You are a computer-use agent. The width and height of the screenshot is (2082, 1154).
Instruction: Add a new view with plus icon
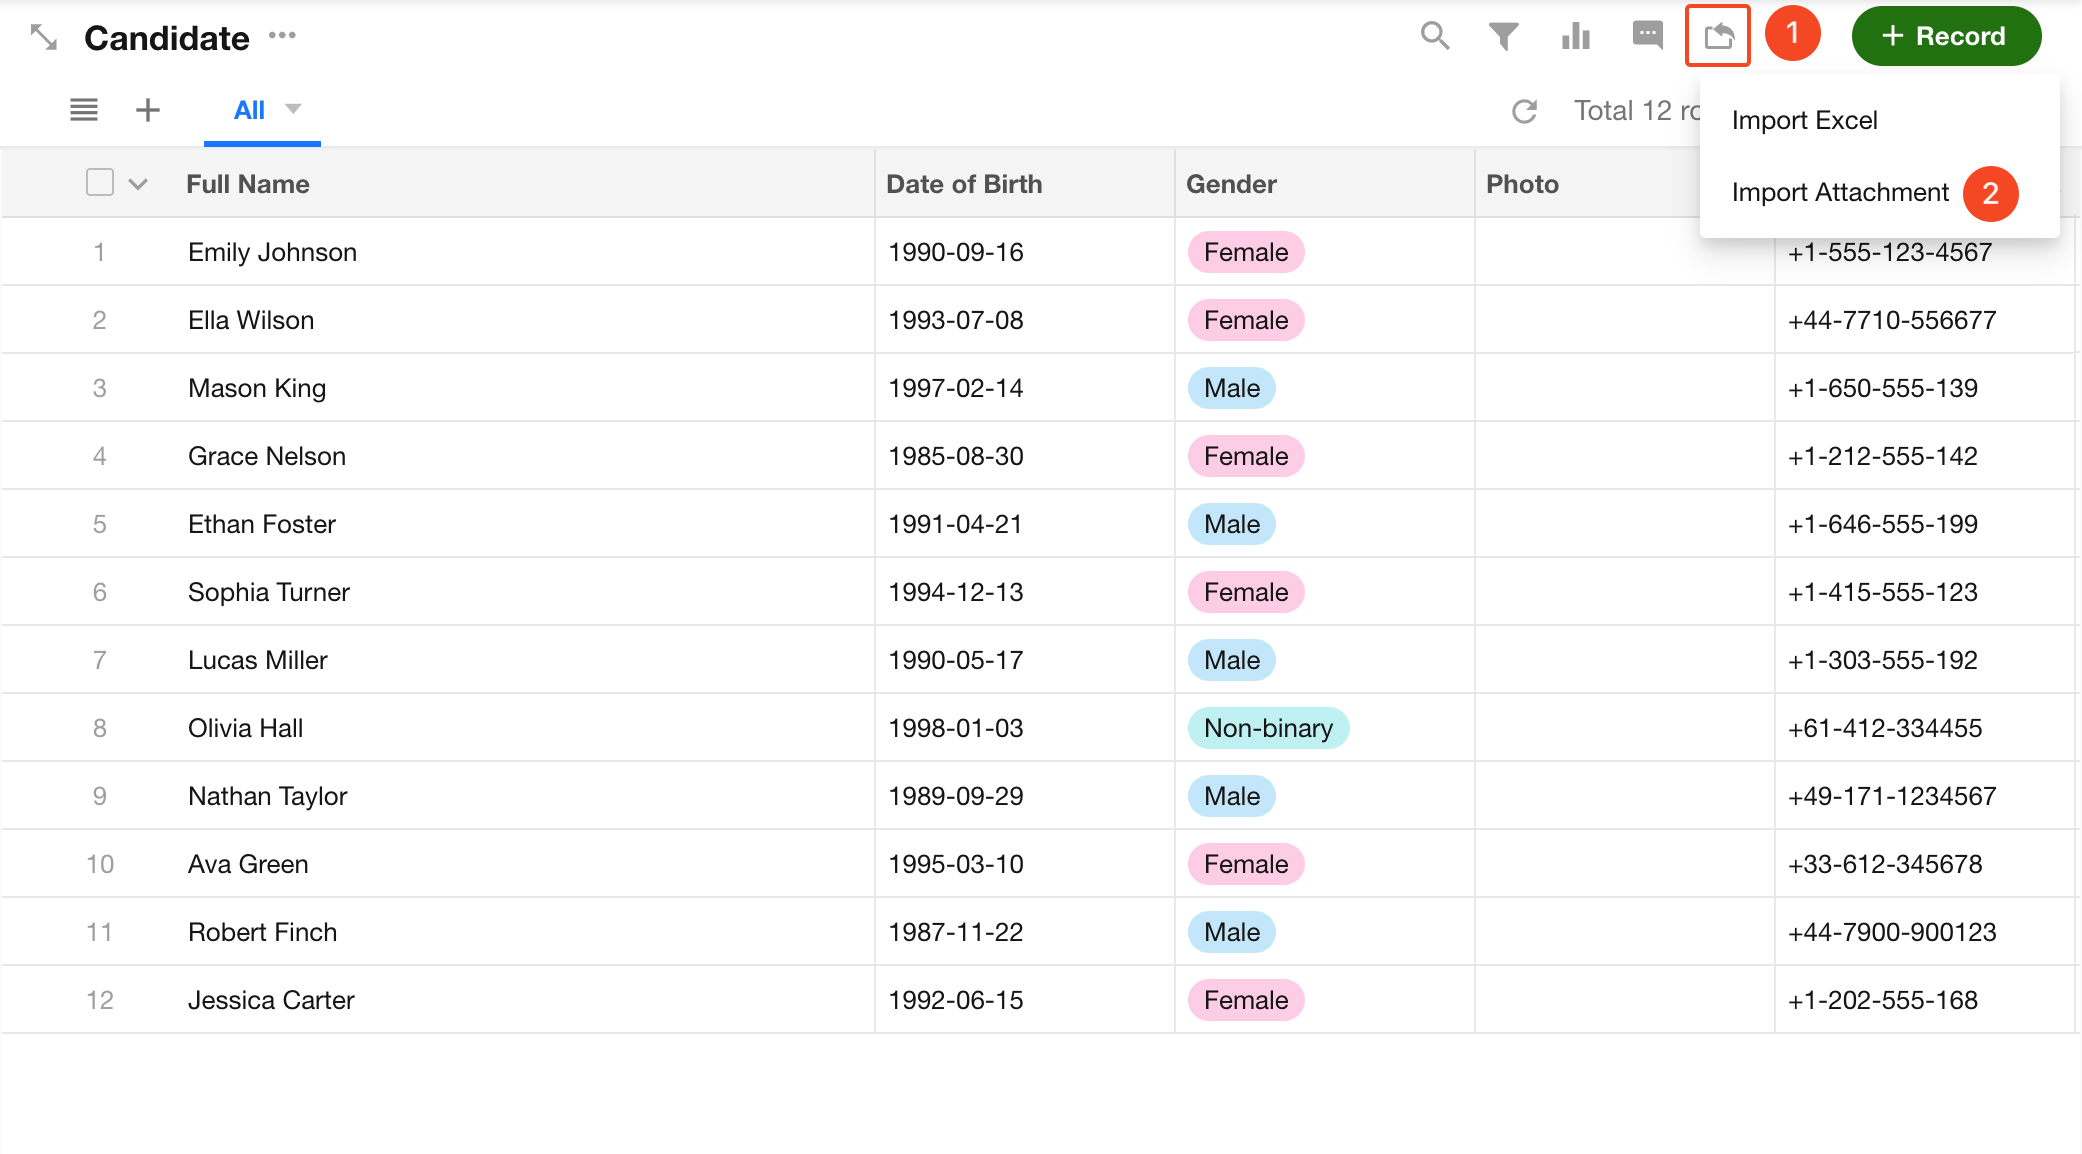pos(148,110)
